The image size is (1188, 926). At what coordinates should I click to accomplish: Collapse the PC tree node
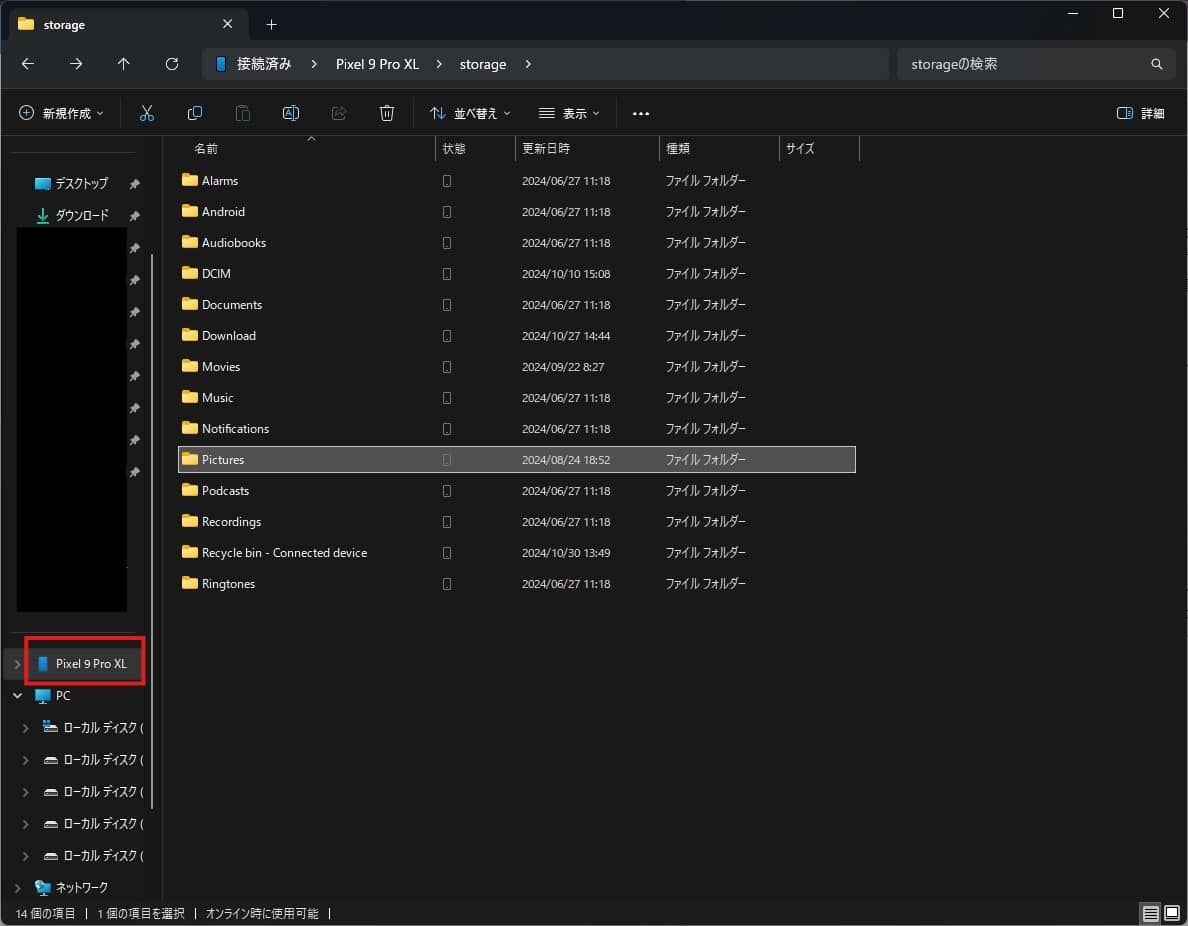17,695
